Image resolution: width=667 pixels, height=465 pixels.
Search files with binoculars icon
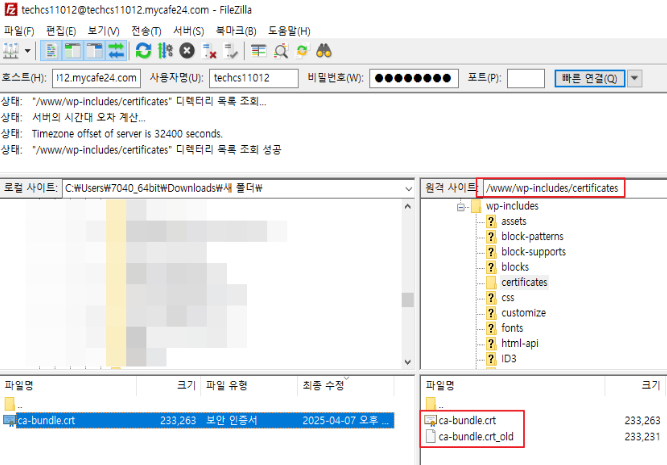[324, 51]
